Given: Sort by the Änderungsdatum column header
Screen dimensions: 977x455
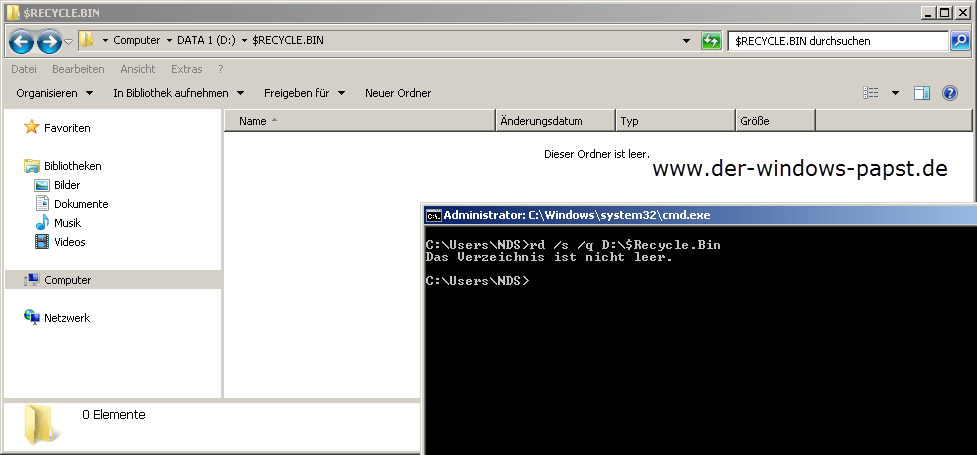Looking at the screenshot, I should (555, 121).
